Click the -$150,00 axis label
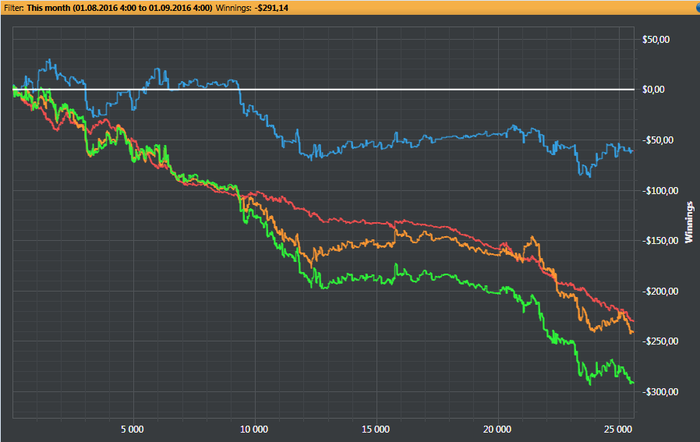Image resolution: width=700 pixels, height=442 pixels. 660,241
